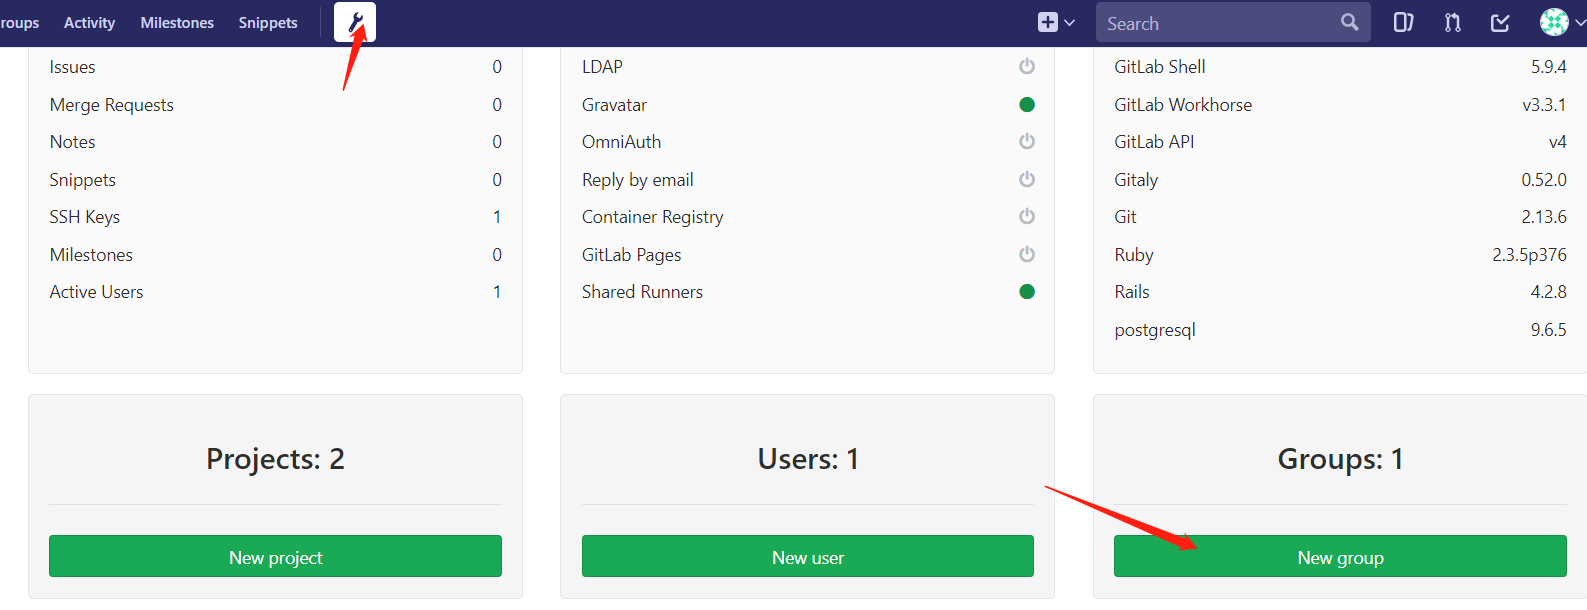
Task: Click the Reply by email label
Action: [x=638, y=180]
